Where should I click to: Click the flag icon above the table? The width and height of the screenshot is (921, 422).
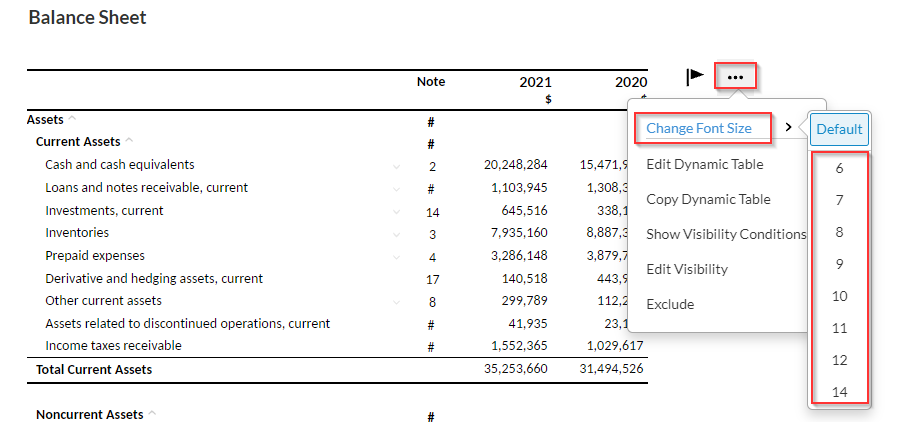coord(695,77)
